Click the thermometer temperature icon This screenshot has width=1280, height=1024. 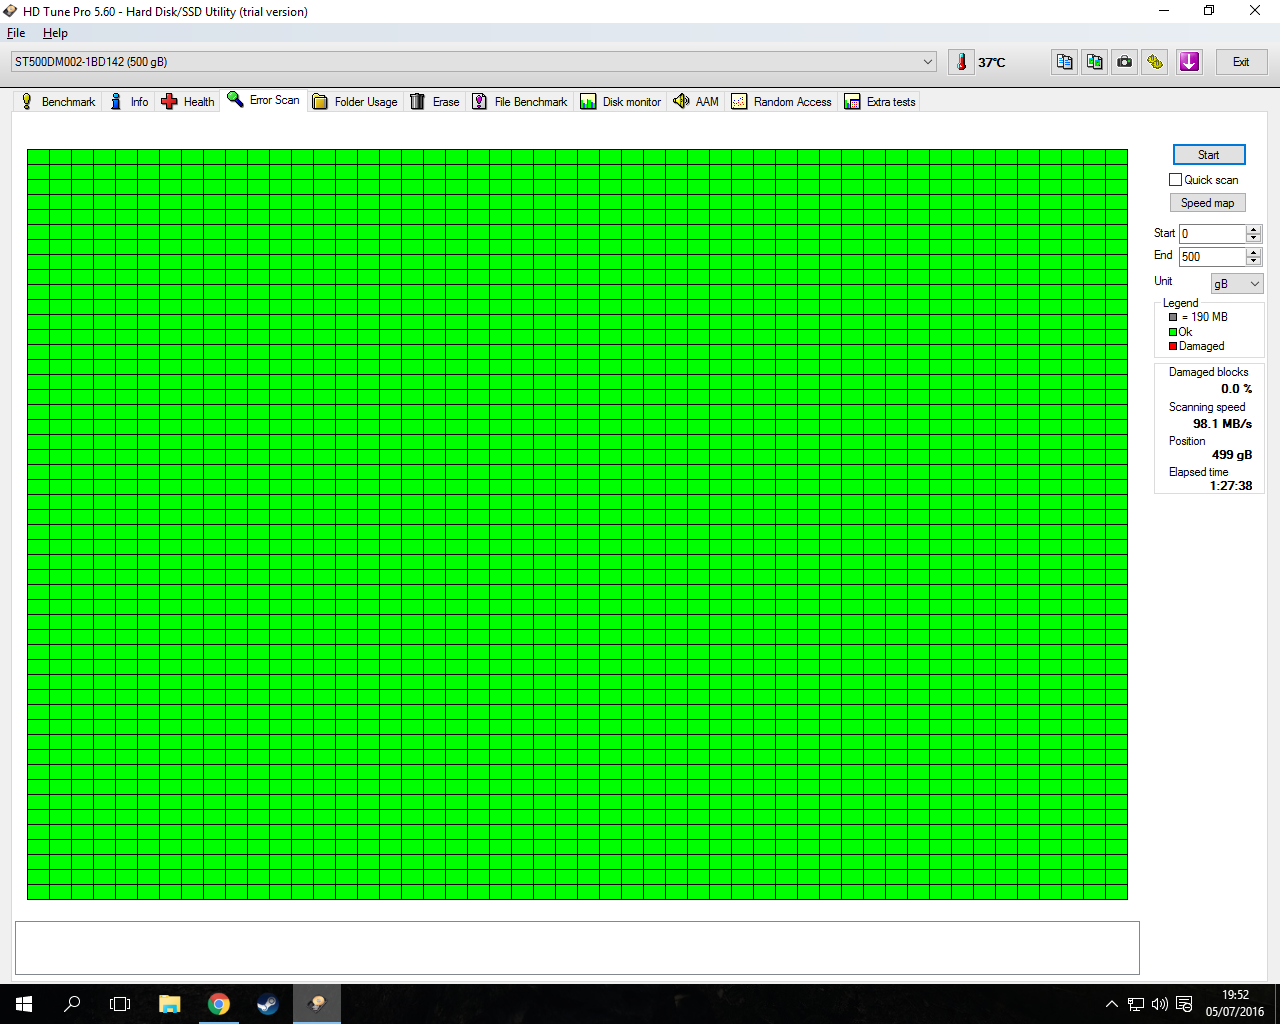961,62
